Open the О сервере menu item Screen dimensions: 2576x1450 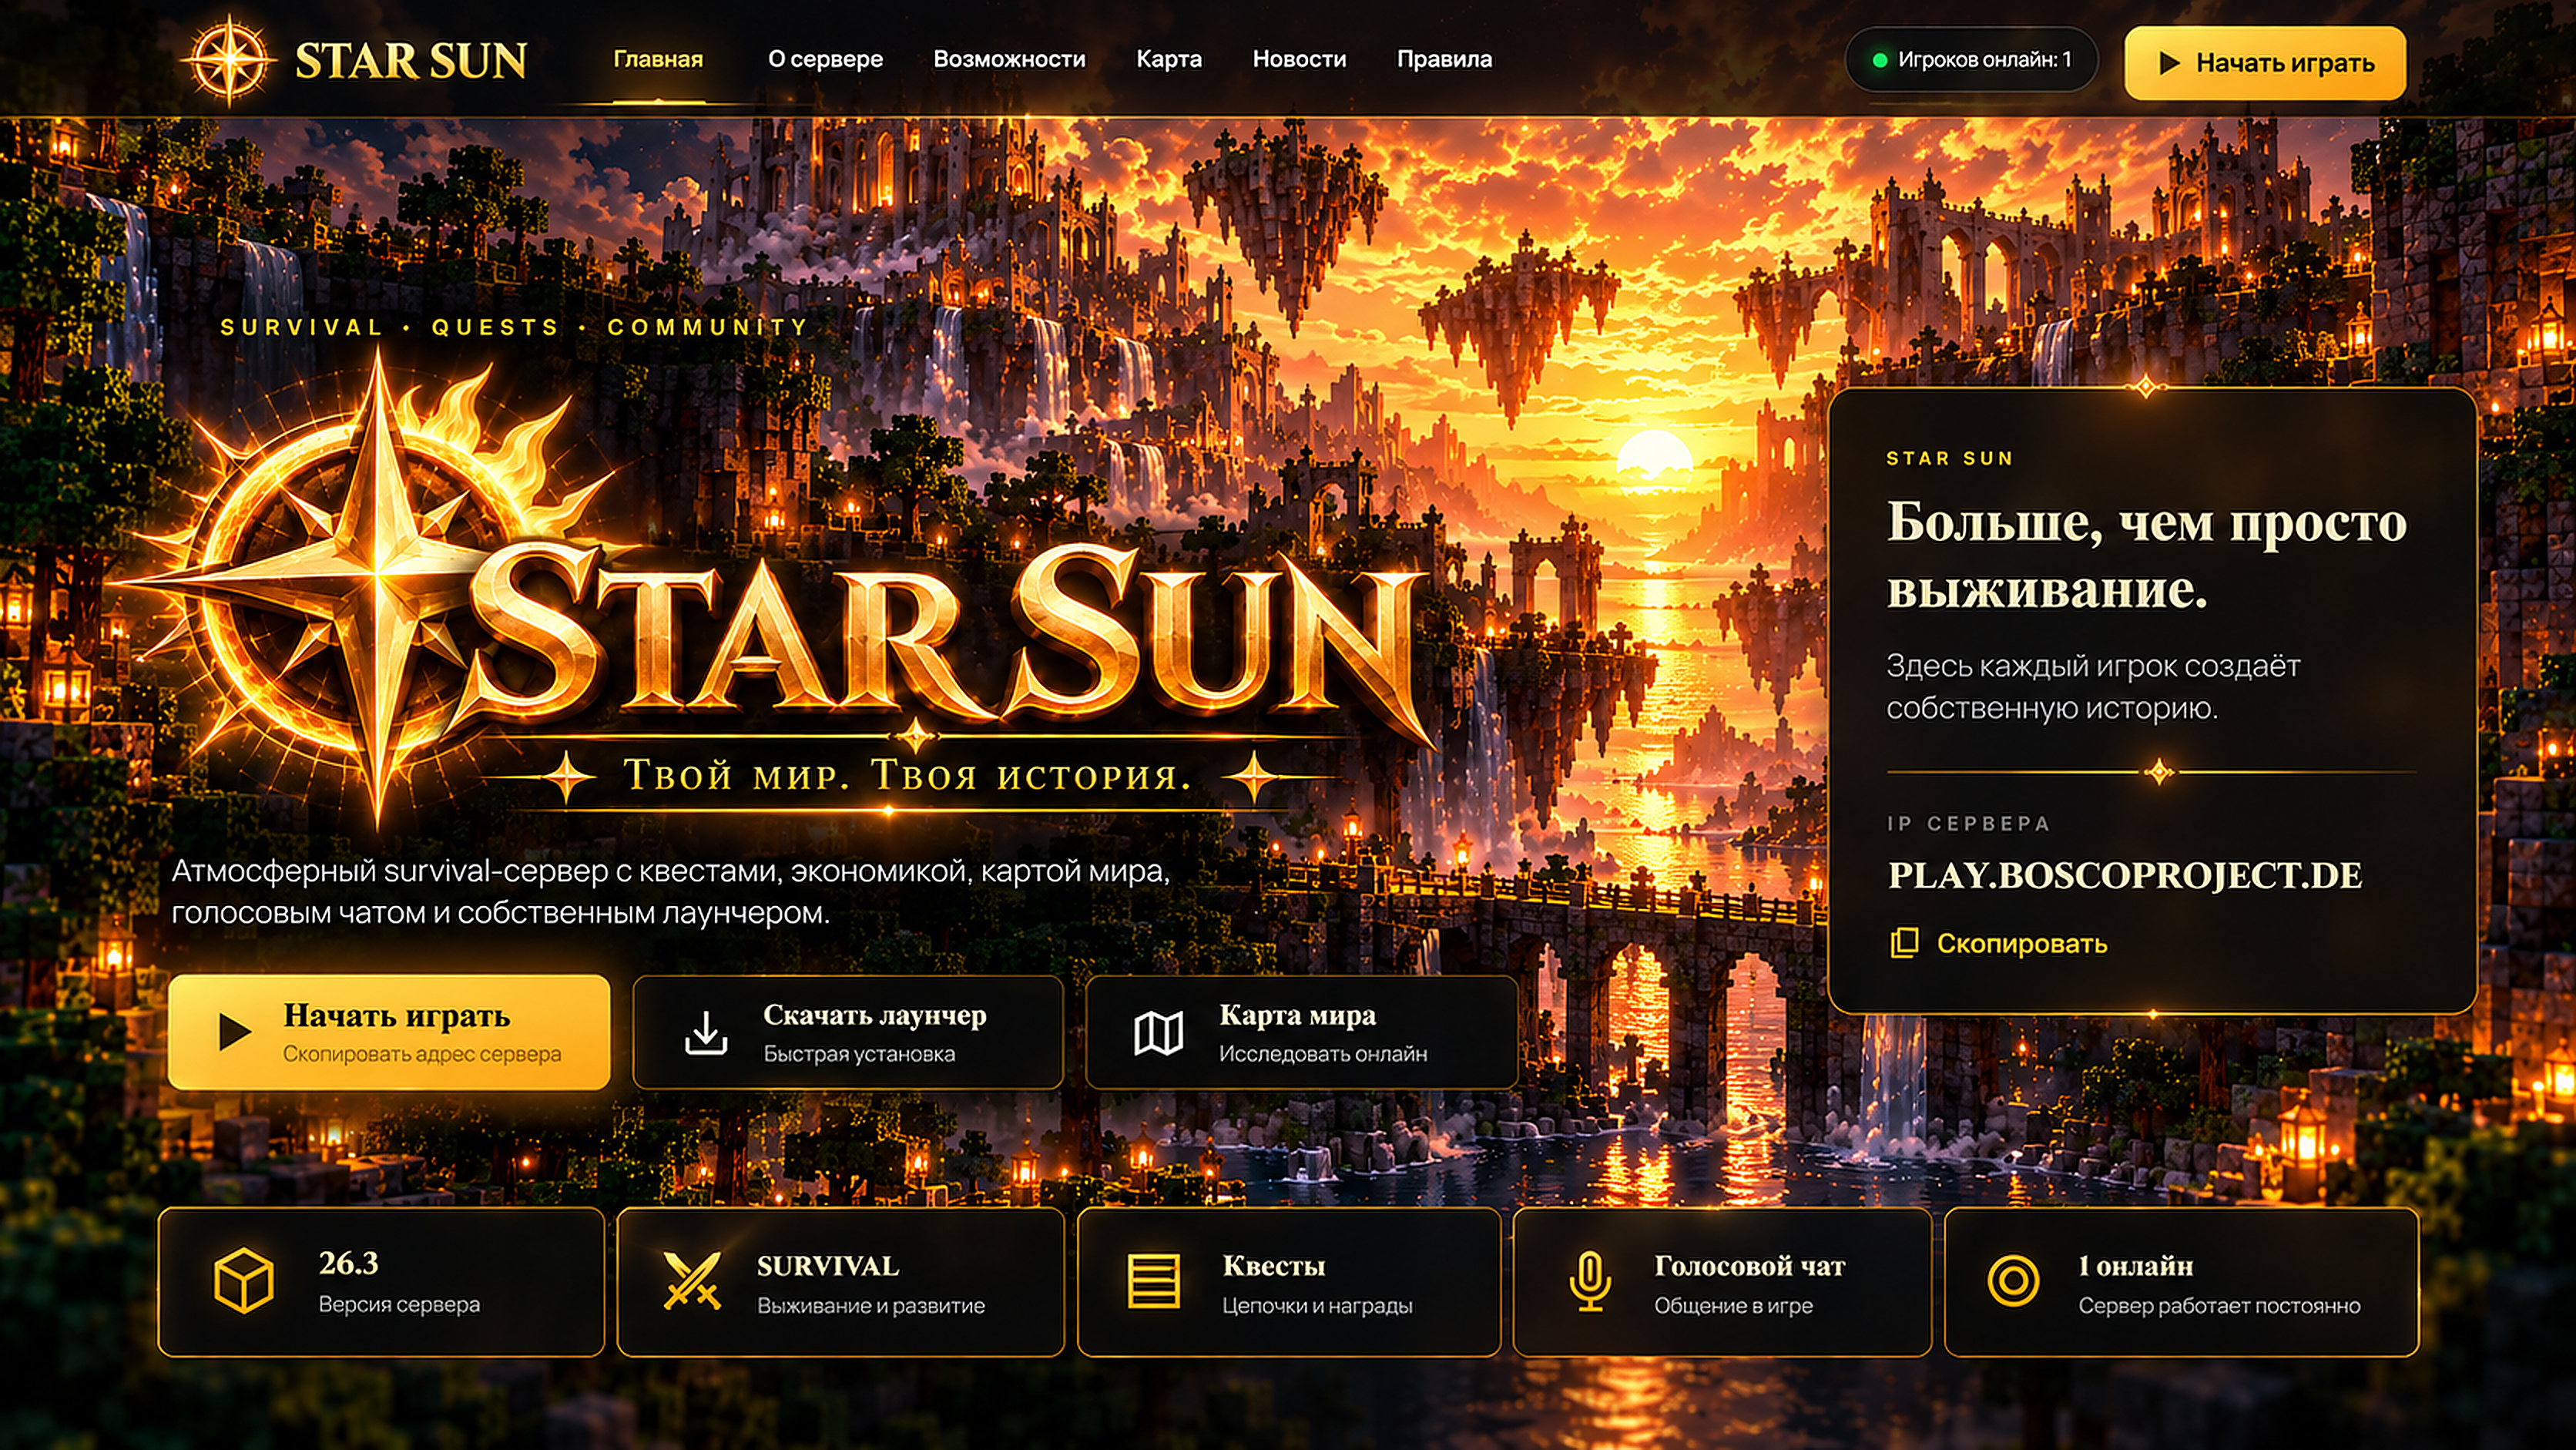[x=825, y=59]
